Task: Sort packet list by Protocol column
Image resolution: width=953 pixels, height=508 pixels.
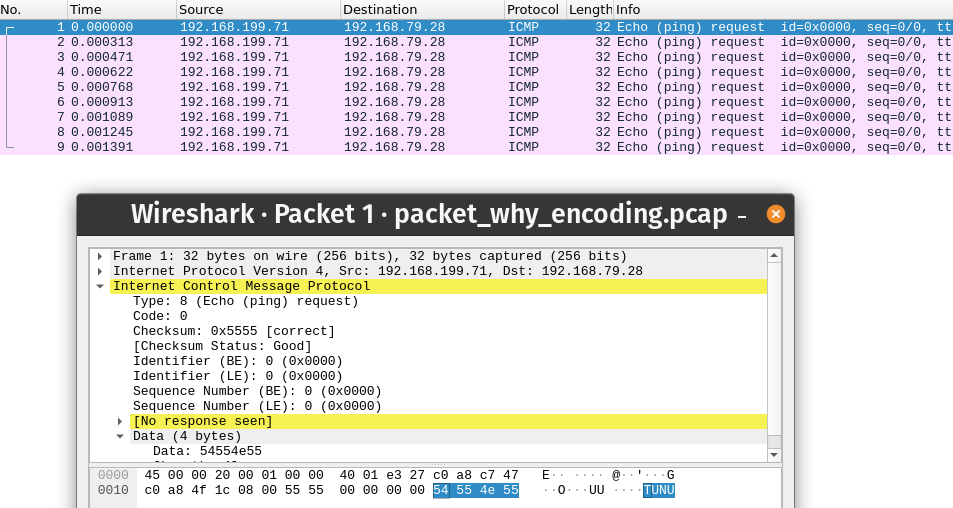Action: tap(535, 10)
